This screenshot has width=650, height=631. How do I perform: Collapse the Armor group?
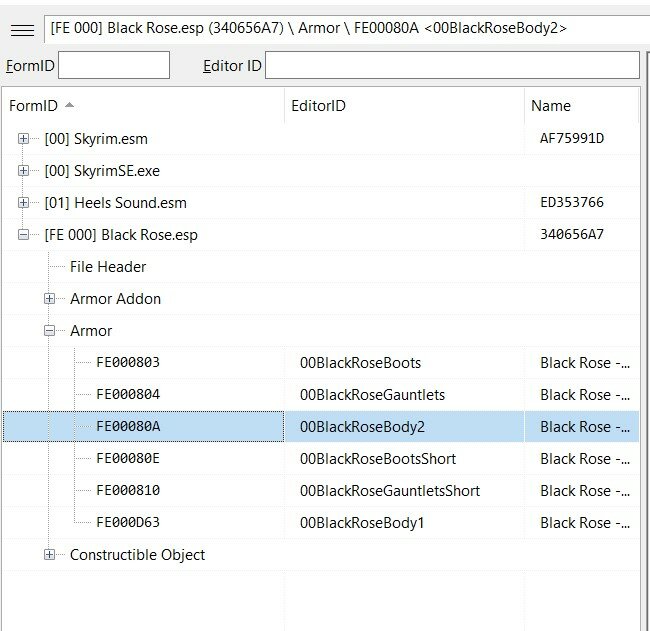[x=49, y=331]
